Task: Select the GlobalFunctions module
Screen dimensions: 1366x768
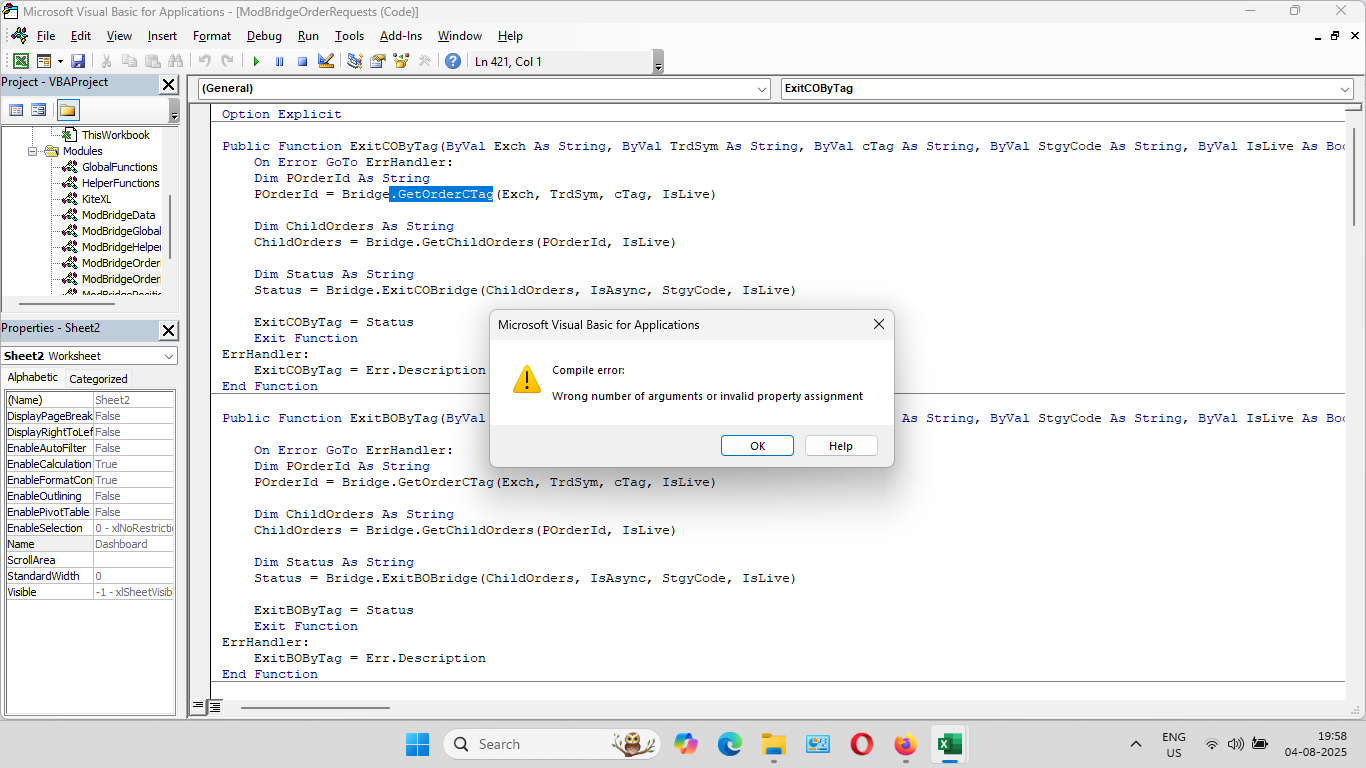Action: 119,167
